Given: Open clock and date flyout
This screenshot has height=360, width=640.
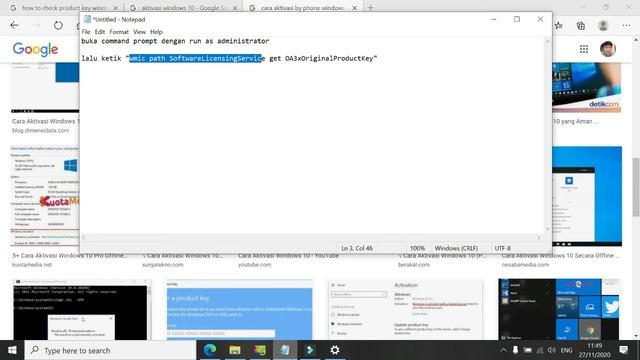Looking at the screenshot, I should pos(594,350).
